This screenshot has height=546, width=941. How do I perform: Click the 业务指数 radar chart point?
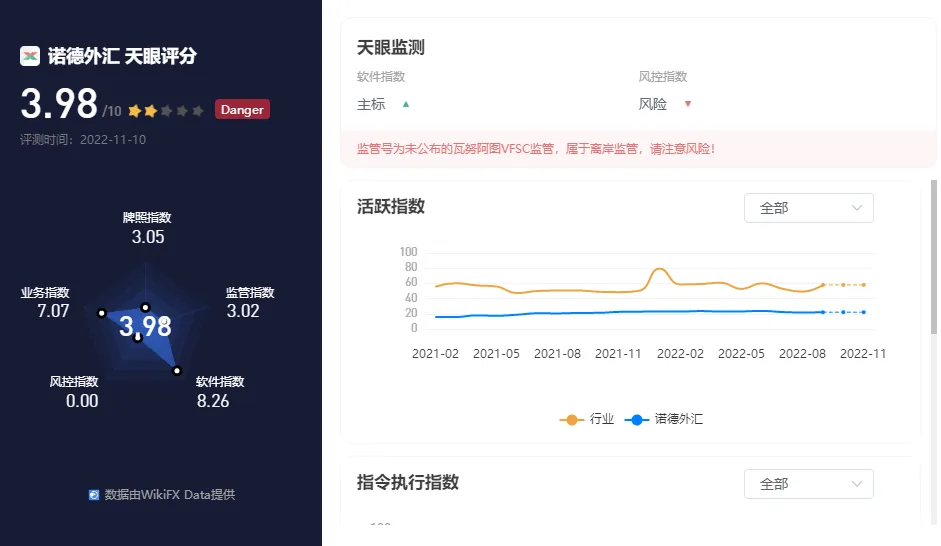[x=102, y=313]
